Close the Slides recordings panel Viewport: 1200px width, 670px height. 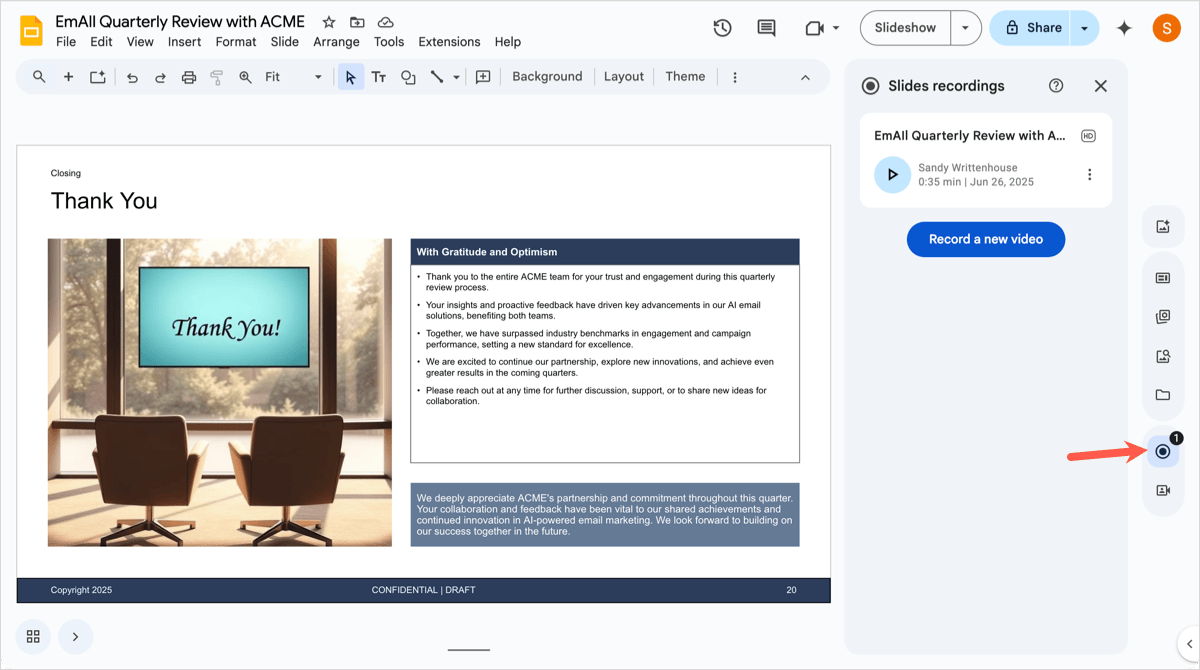(x=1101, y=86)
